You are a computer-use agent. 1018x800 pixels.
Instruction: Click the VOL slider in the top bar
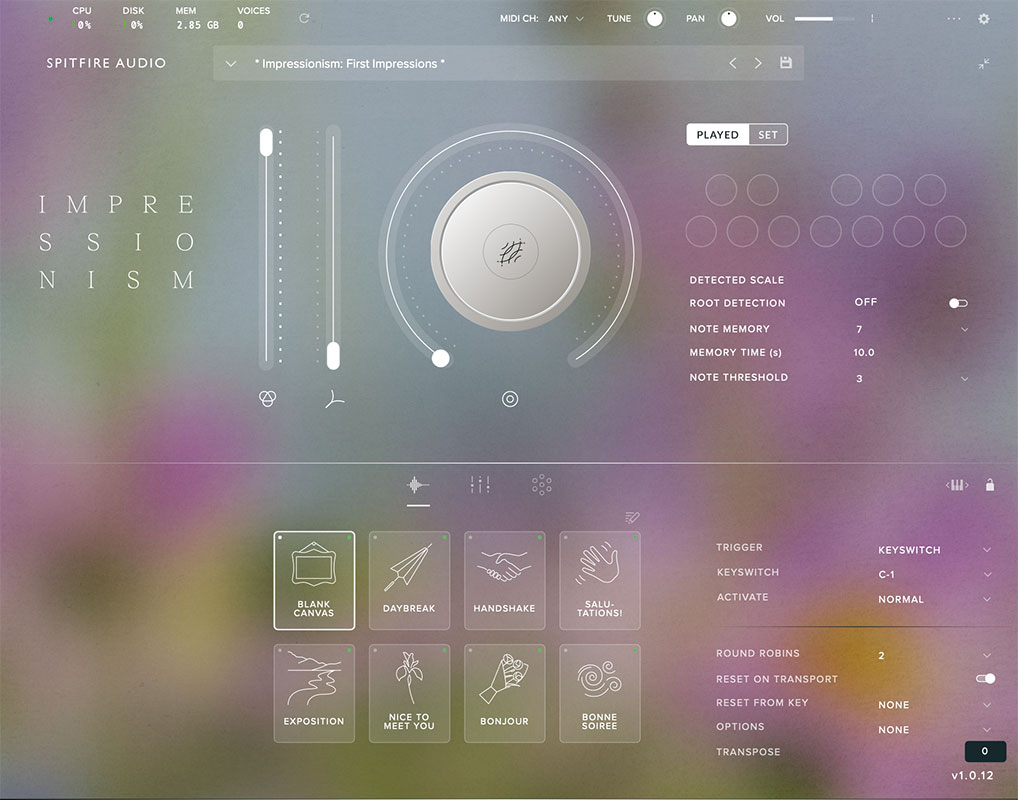click(825, 19)
